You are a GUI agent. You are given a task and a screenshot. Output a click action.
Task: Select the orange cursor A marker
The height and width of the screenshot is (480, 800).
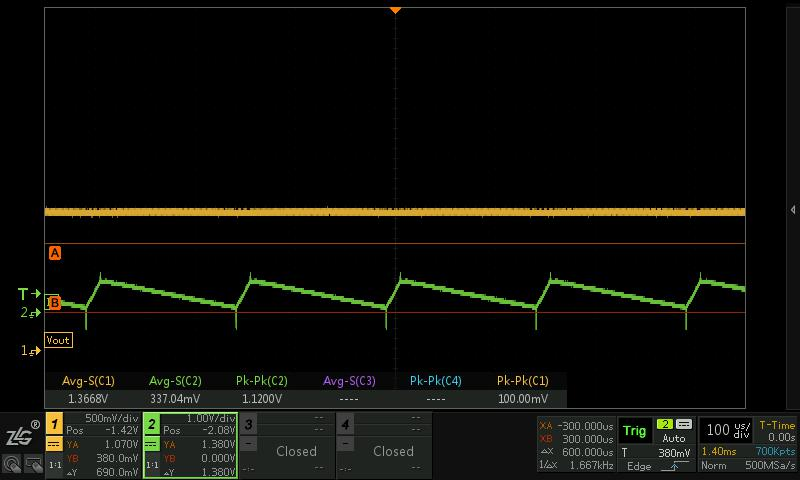(x=55, y=253)
